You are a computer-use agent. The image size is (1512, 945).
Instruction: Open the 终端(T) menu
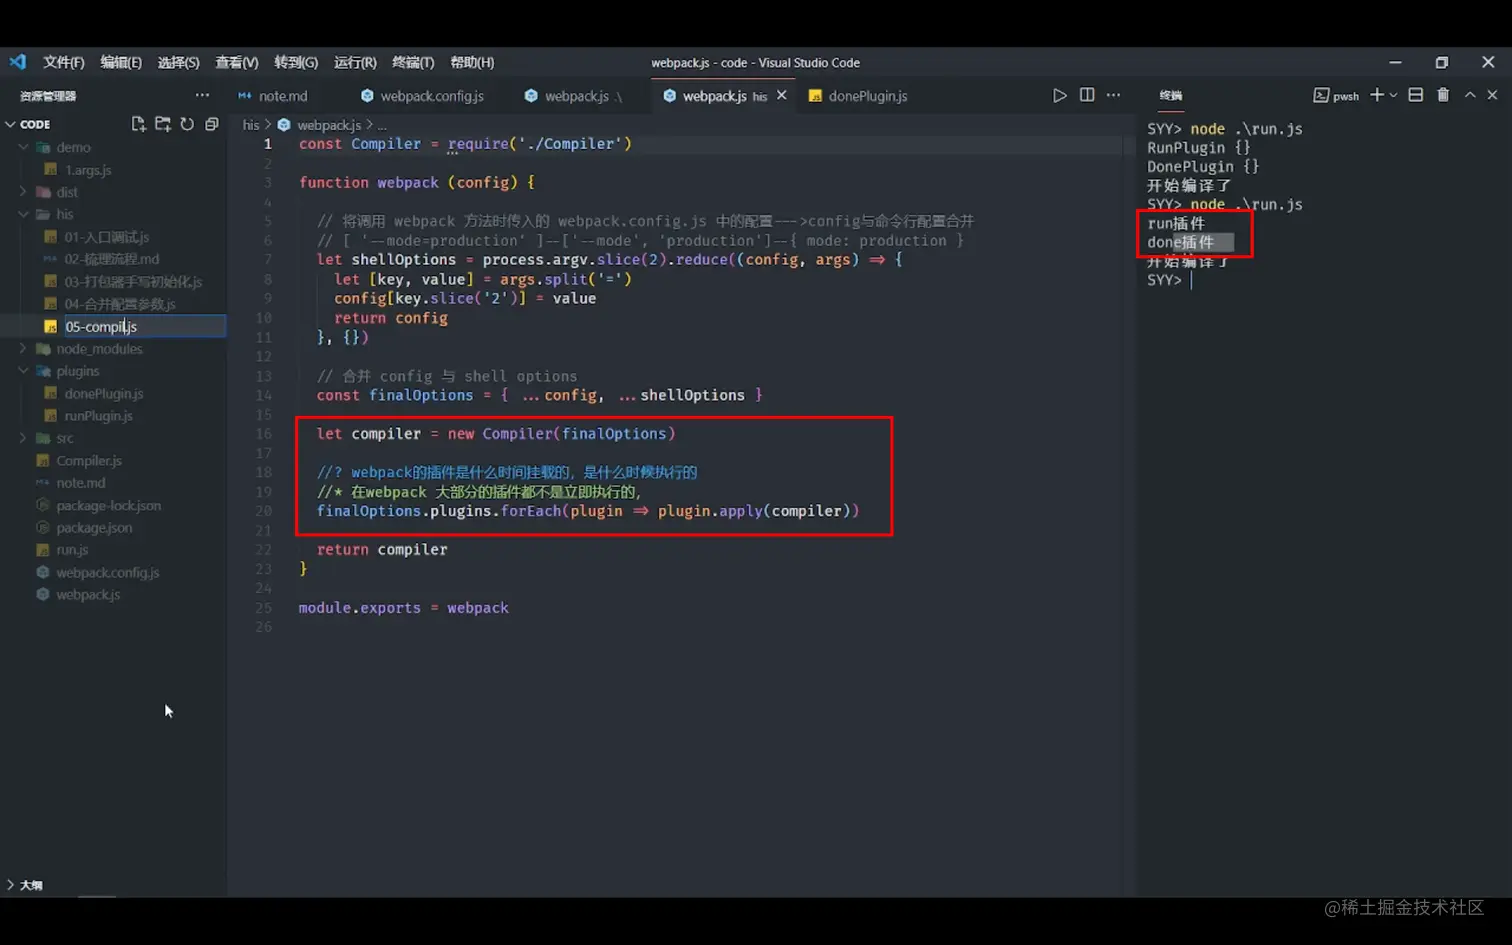pyautogui.click(x=413, y=62)
